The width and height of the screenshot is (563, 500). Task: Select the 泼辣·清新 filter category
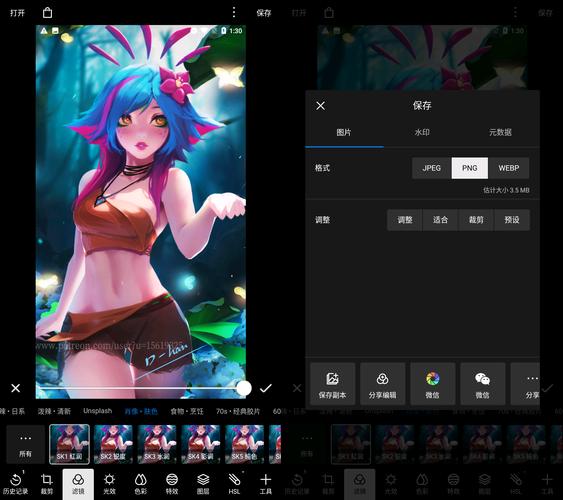point(54,411)
